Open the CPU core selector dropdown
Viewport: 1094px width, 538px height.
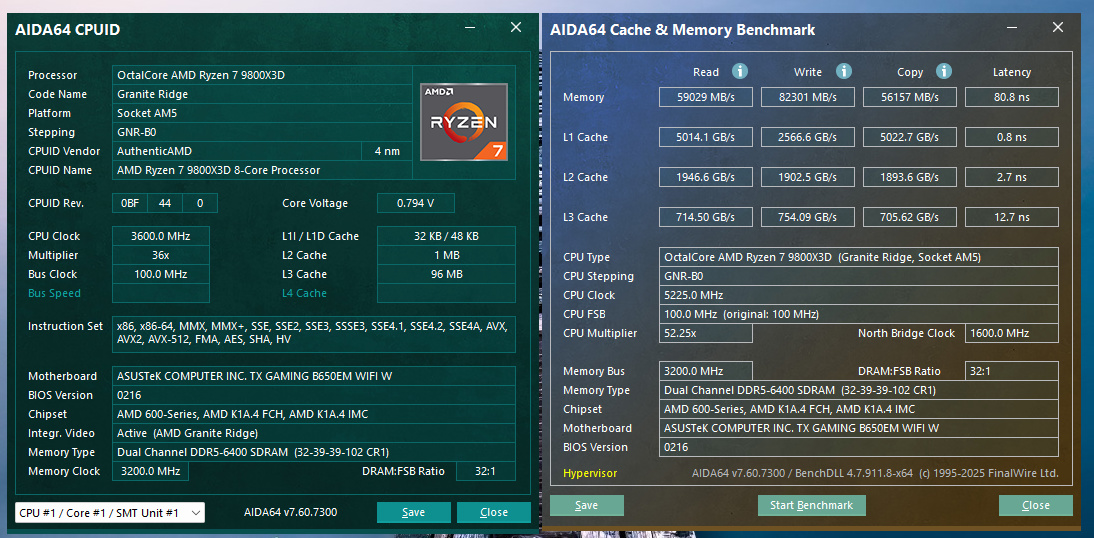pyautogui.click(x=110, y=513)
